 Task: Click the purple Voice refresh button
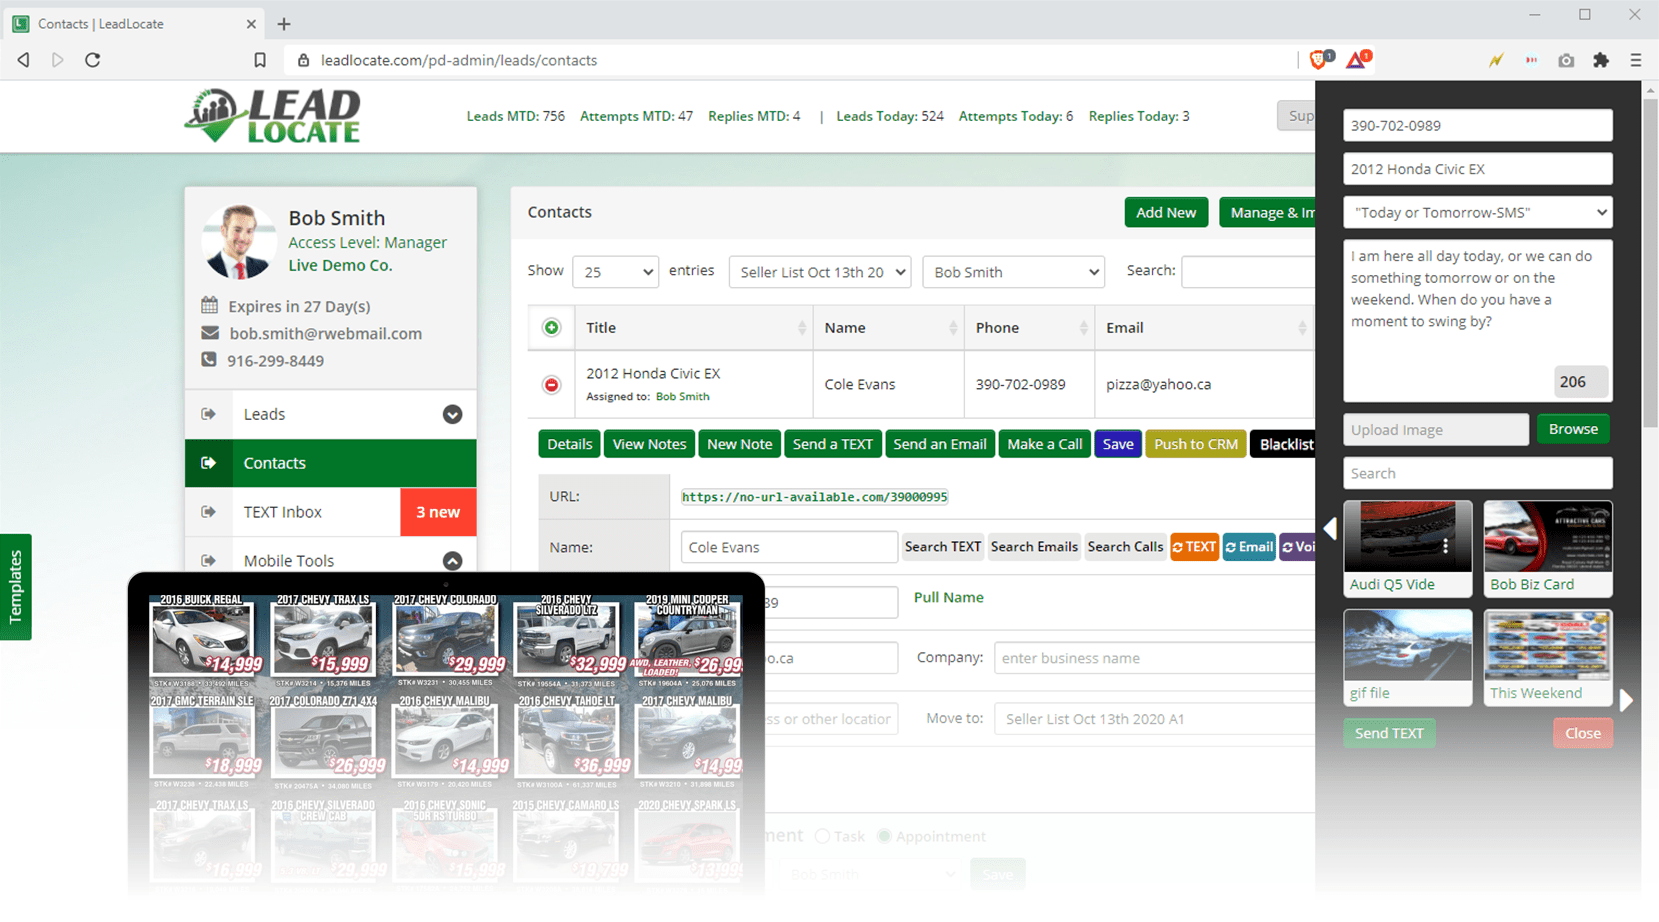[x=1297, y=547]
